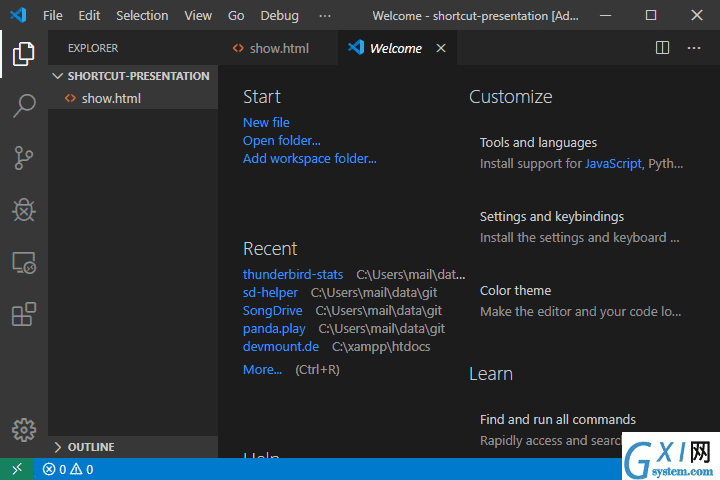The width and height of the screenshot is (720, 480).
Task: Open the Explorer view in activity bar
Action: point(23,54)
